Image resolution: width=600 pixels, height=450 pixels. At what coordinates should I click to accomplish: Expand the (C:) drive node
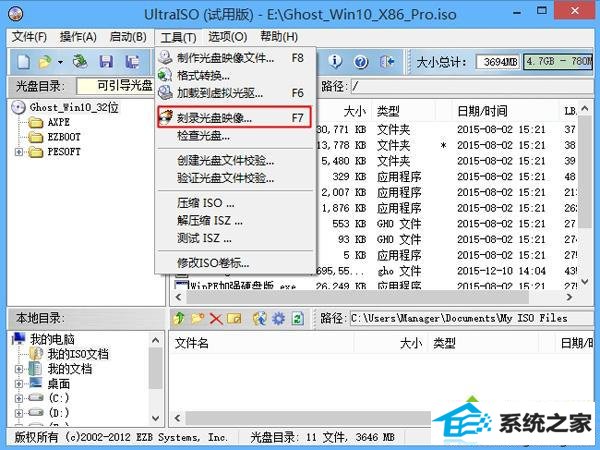point(19,398)
